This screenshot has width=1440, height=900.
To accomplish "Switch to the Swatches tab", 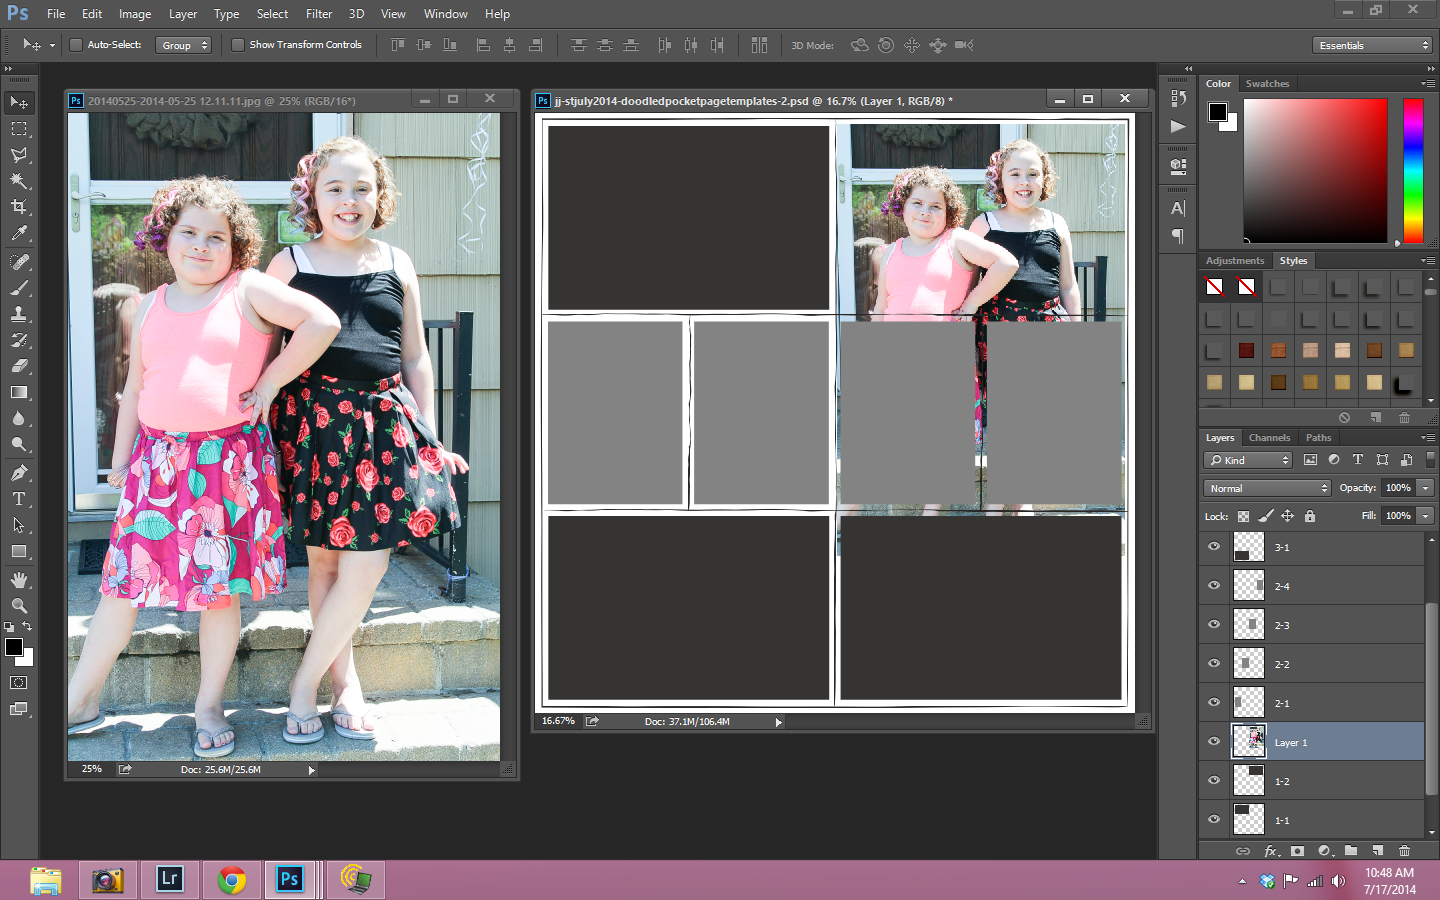I will [1267, 84].
